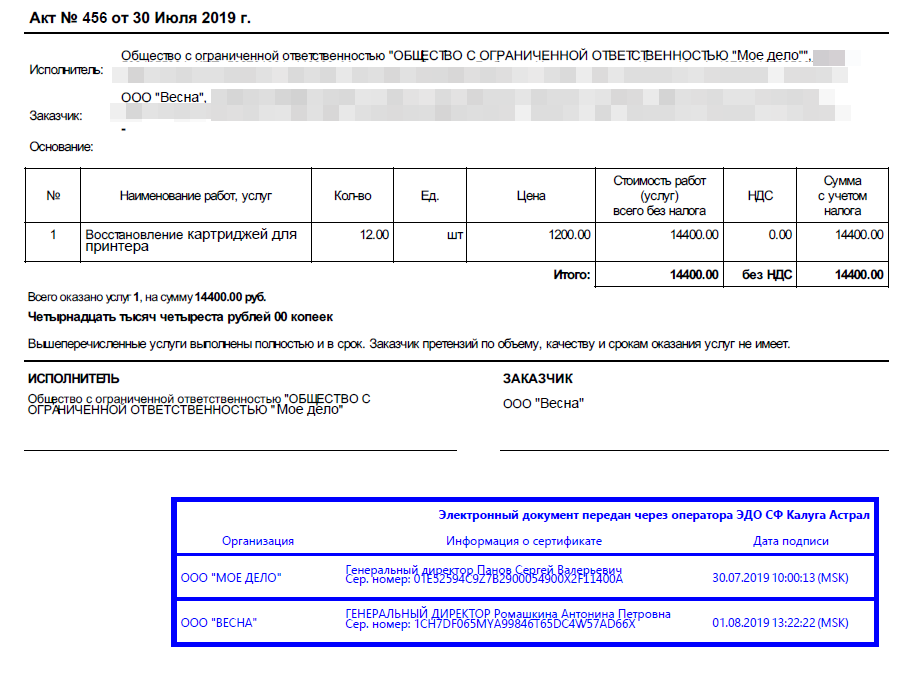Click the 'Наименование работ, услуг' column header
This screenshot has height=678, width=913.
click(x=196, y=196)
